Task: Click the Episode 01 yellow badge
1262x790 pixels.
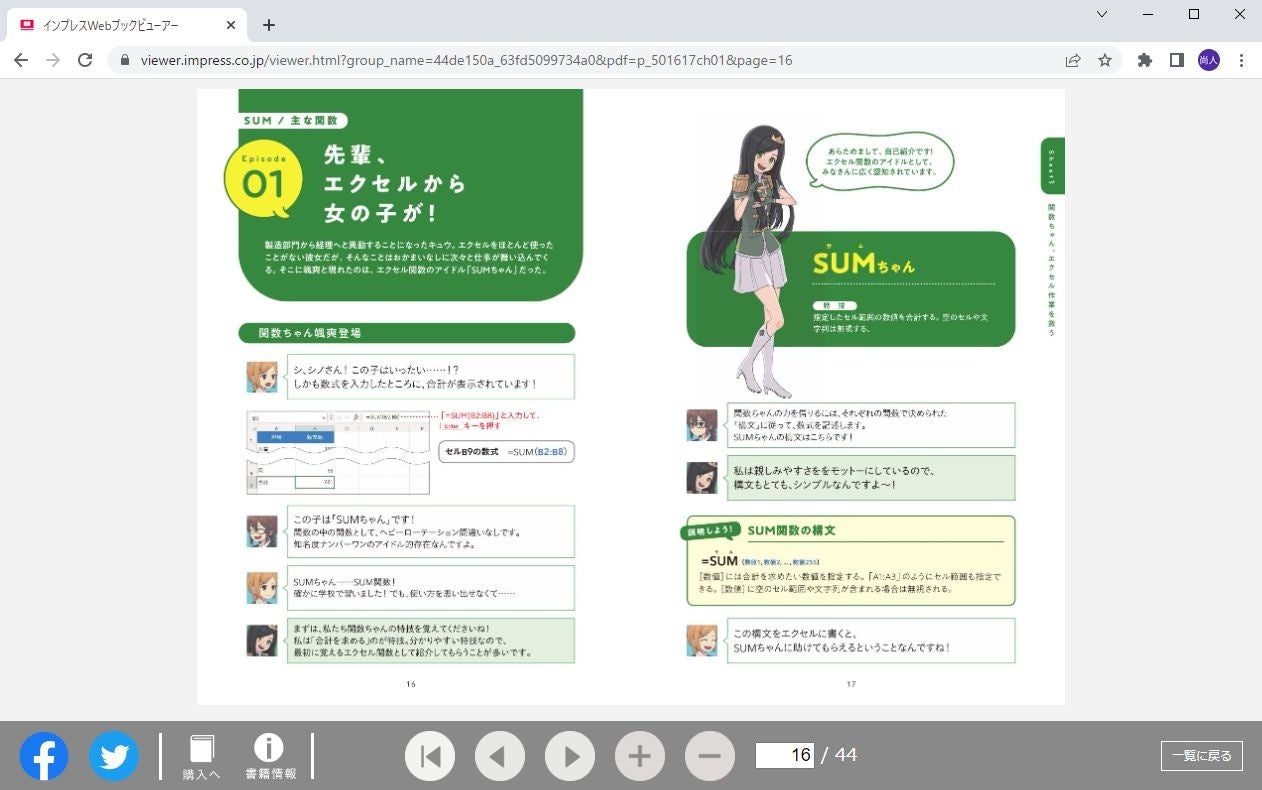Action: (262, 178)
